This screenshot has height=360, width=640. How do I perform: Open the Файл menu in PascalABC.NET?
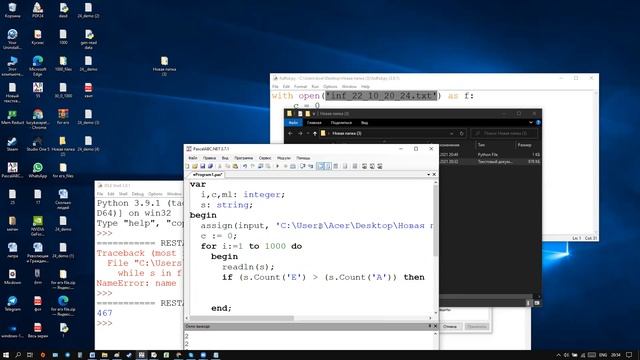tap(193, 158)
